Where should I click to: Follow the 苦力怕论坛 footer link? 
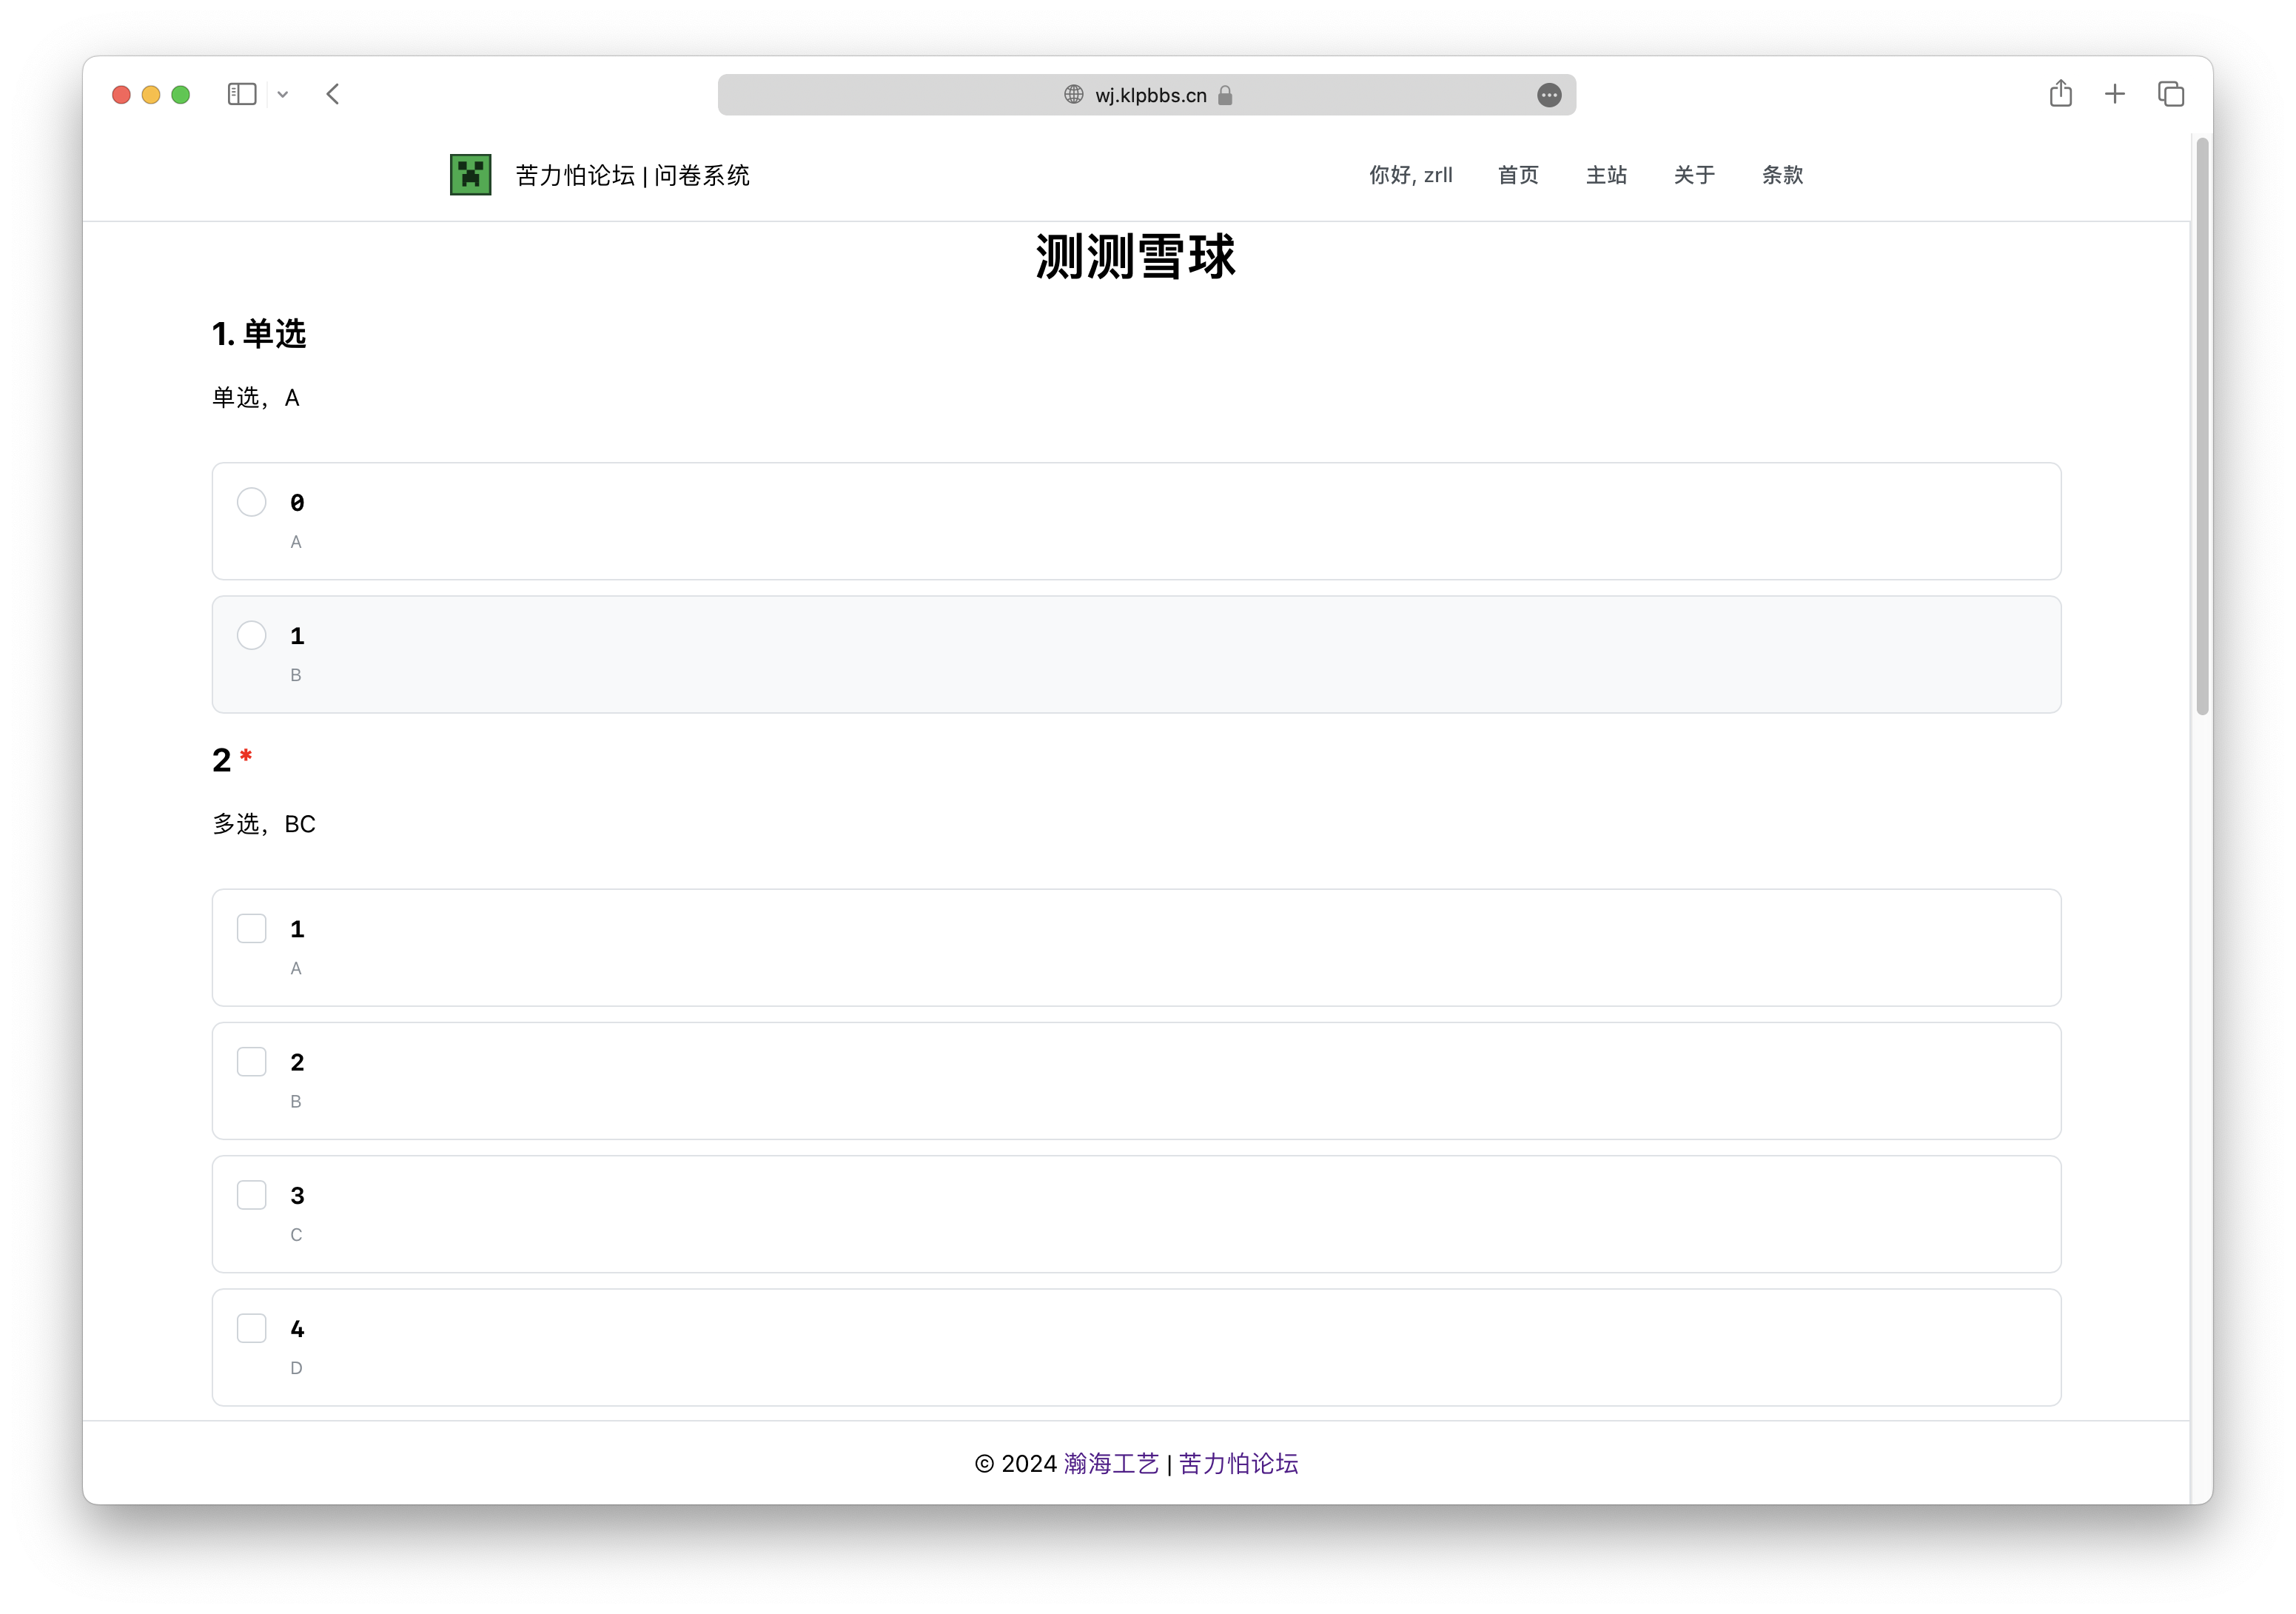pos(1238,1463)
